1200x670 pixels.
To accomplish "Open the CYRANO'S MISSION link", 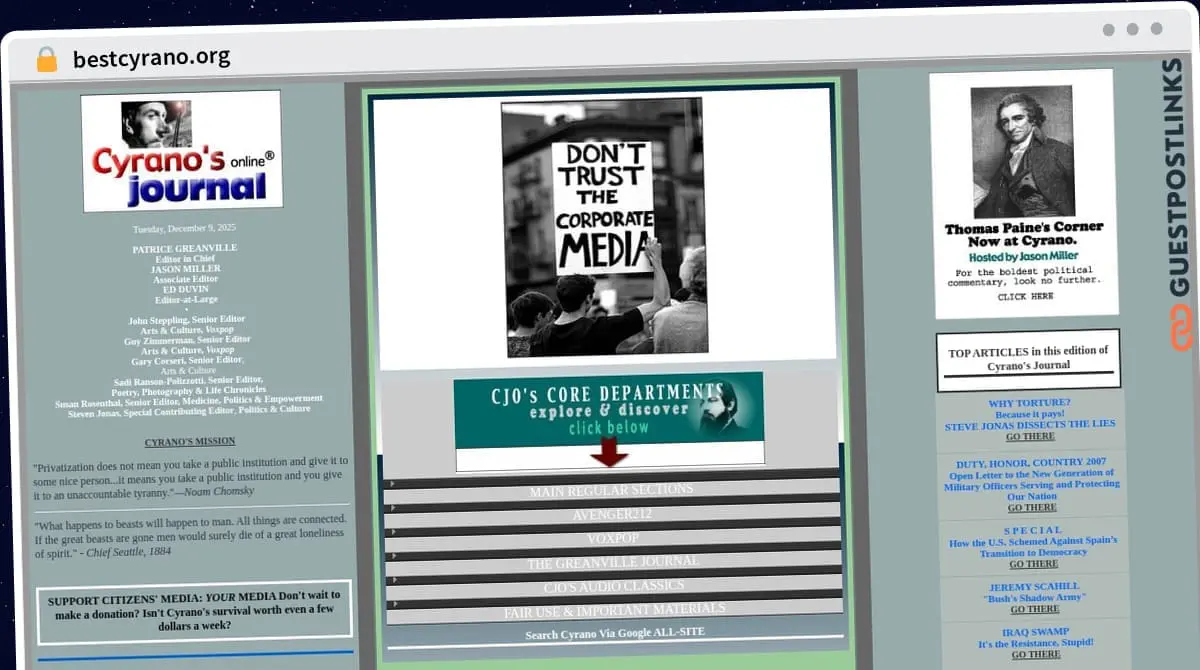I will tap(190, 441).
